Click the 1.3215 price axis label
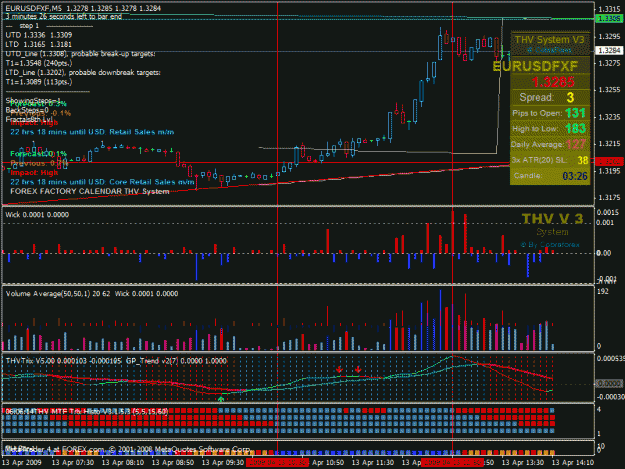The width and height of the screenshot is (625, 469). coord(609,144)
